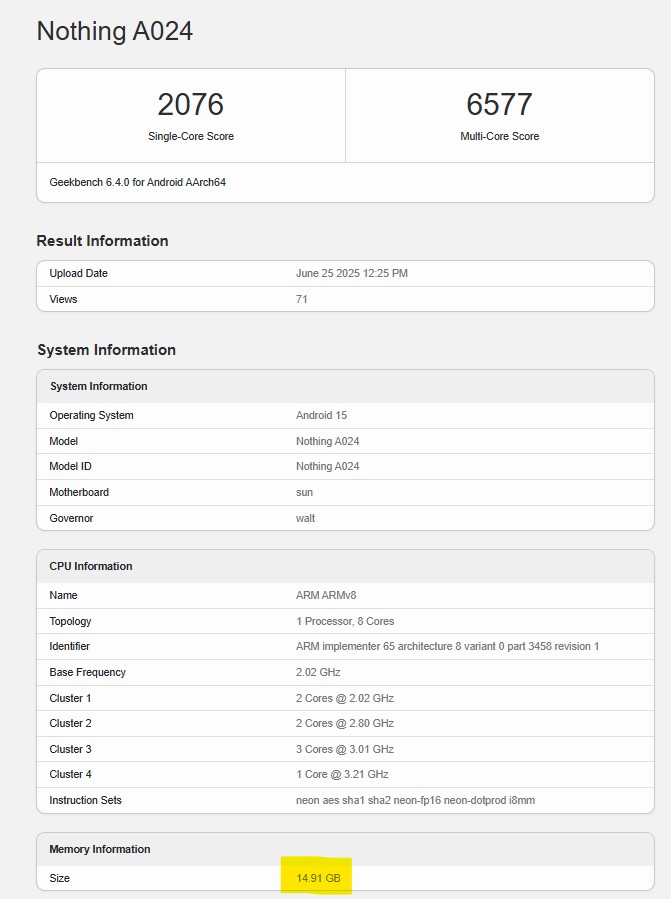Select Nothing A024 in the Model row
Image resolution: width=671 pixels, height=899 pixels.
pos(327,441)
